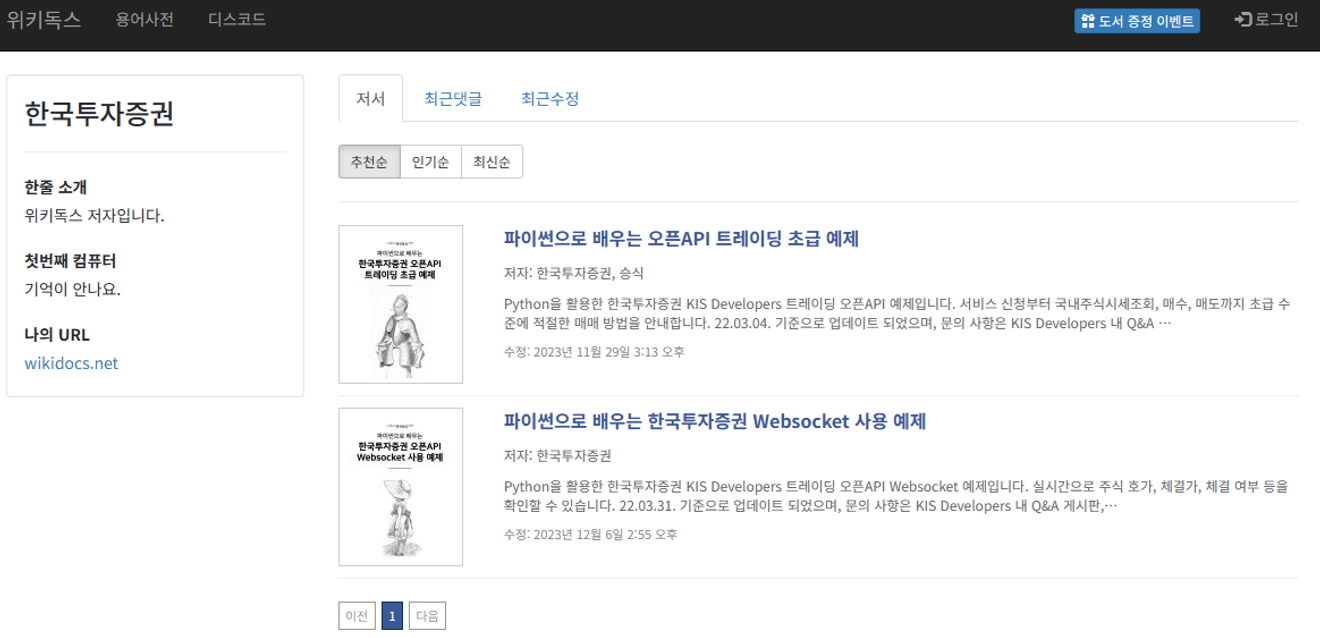Viewport: 1320px width, 638px height.
Task: Click the 도서 증정 이벤트 button
Action: (x=1137, y=21)
